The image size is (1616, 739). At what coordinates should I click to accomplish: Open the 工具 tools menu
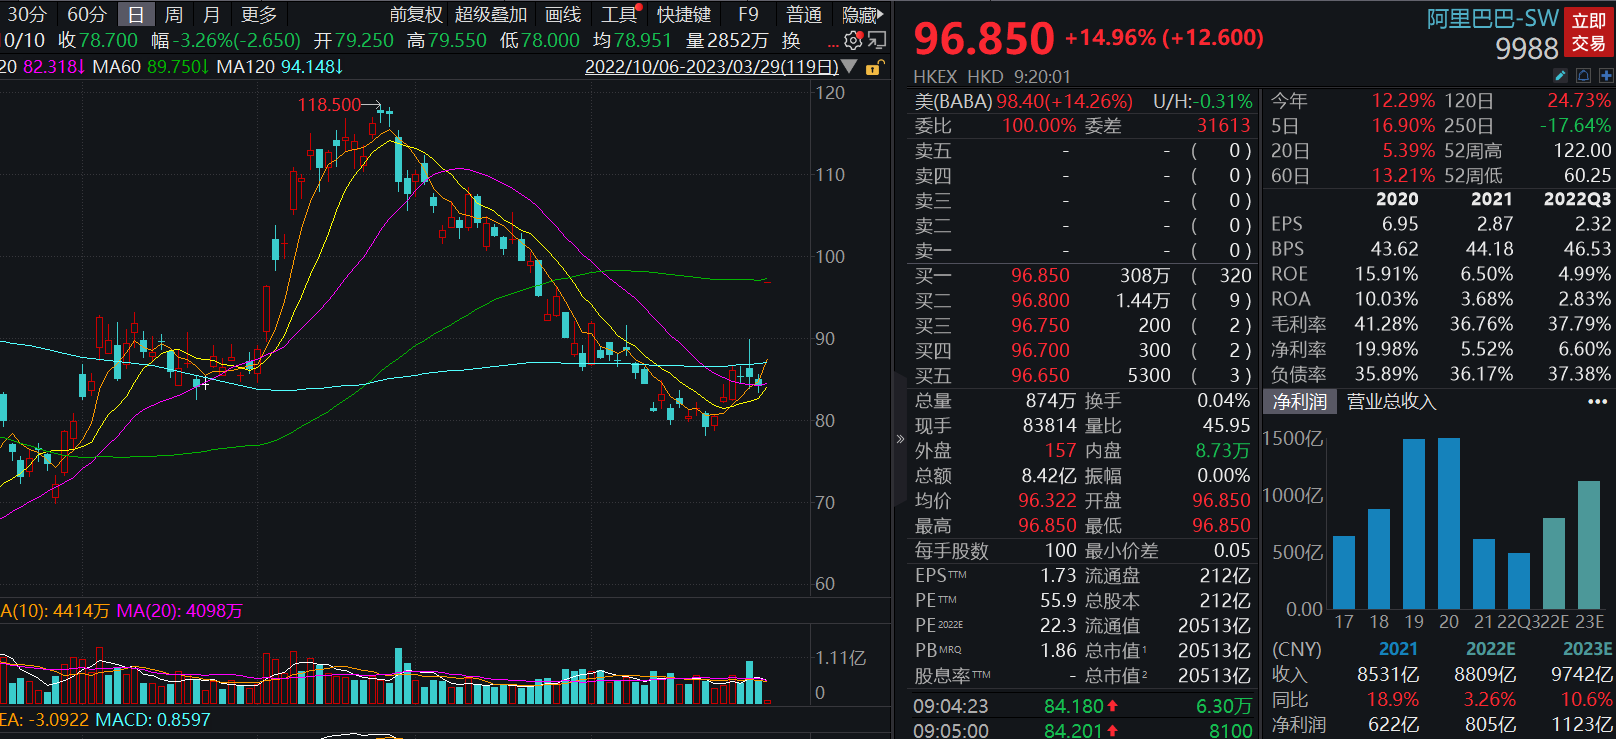click(619, 14)
